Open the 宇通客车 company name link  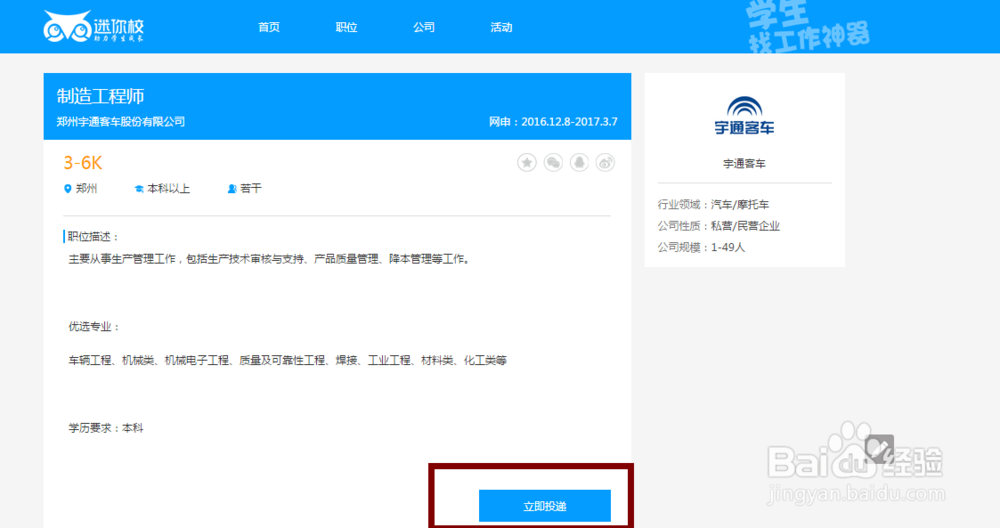coord(744,163)
